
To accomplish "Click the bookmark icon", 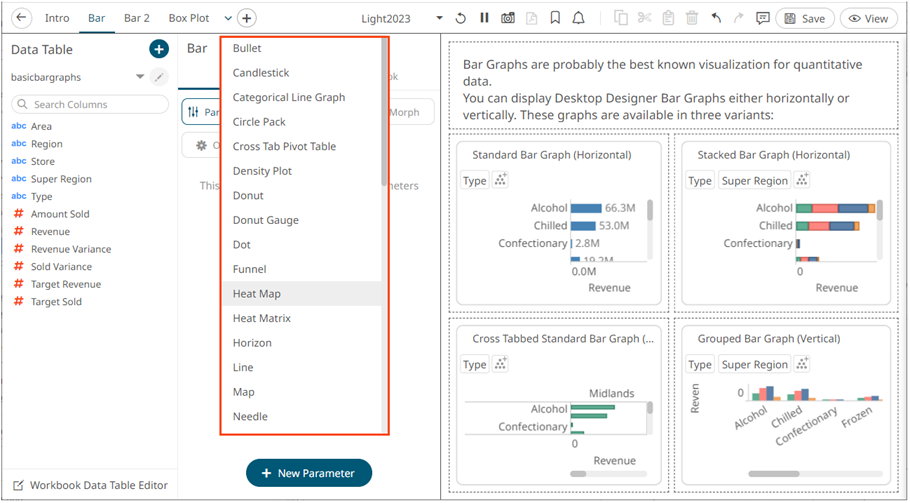I will pos(555,18).
